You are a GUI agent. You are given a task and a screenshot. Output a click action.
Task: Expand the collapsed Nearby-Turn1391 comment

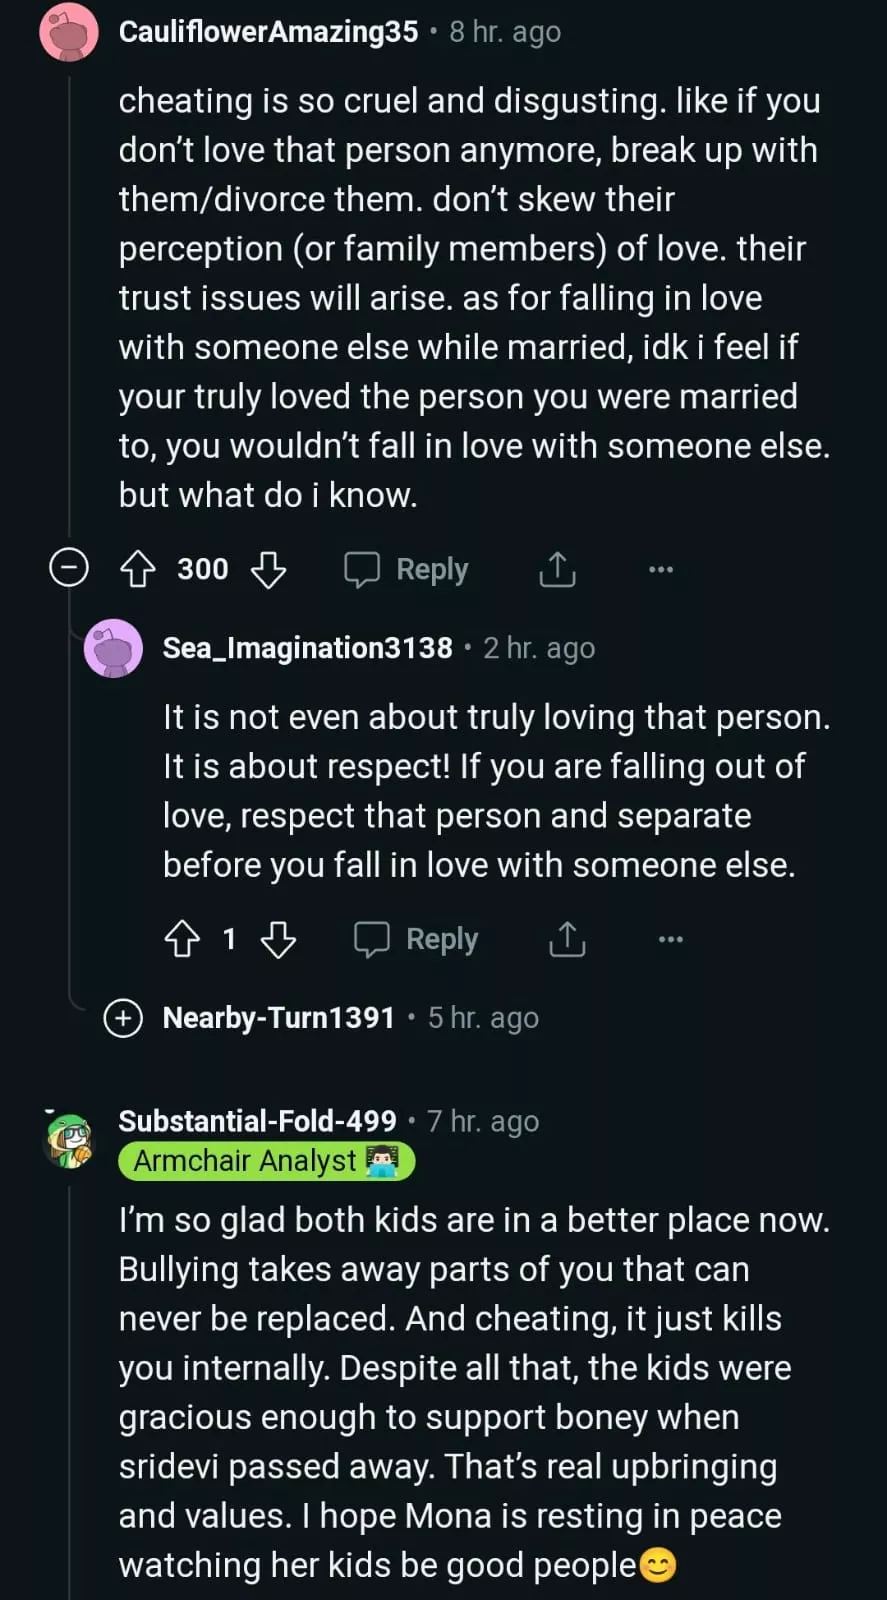tap(124, 1018)
